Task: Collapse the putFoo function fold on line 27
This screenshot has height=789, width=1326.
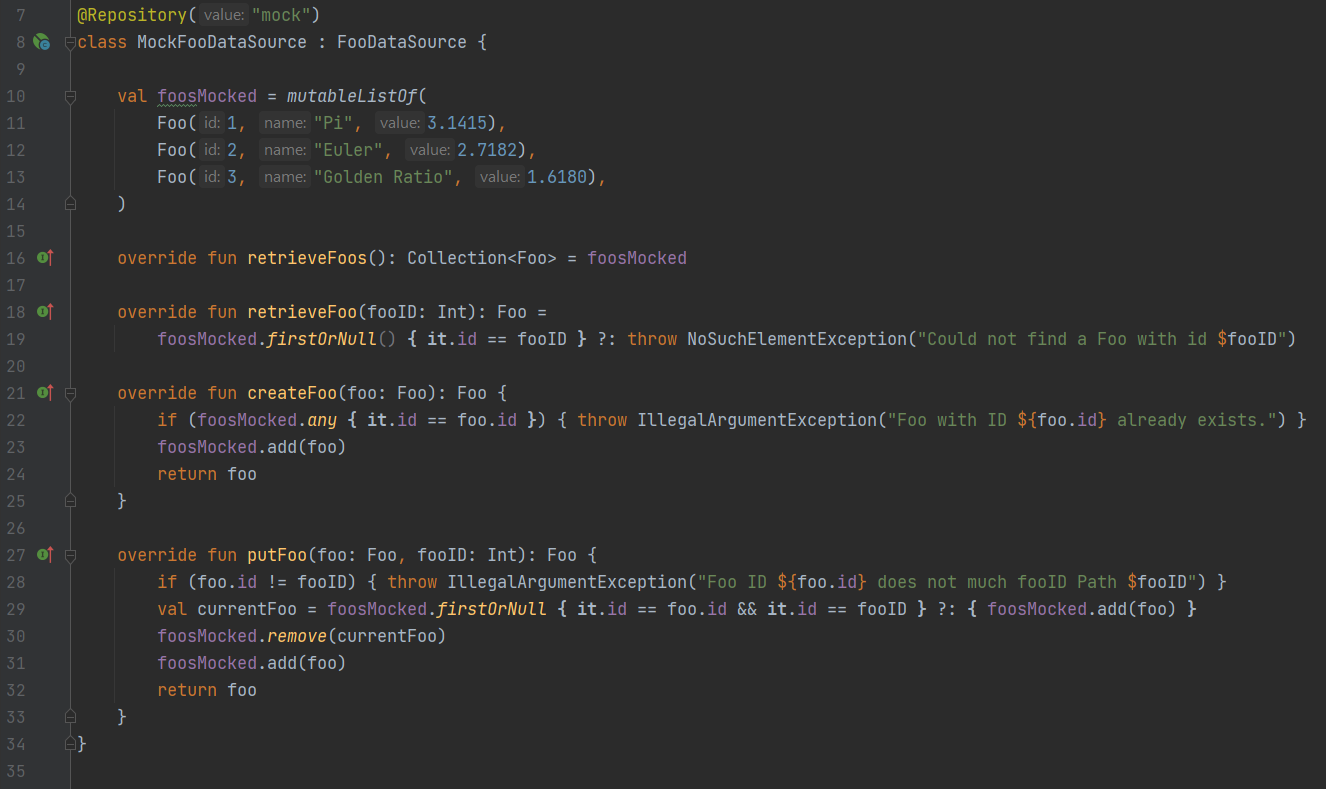Action: [70, 556]
